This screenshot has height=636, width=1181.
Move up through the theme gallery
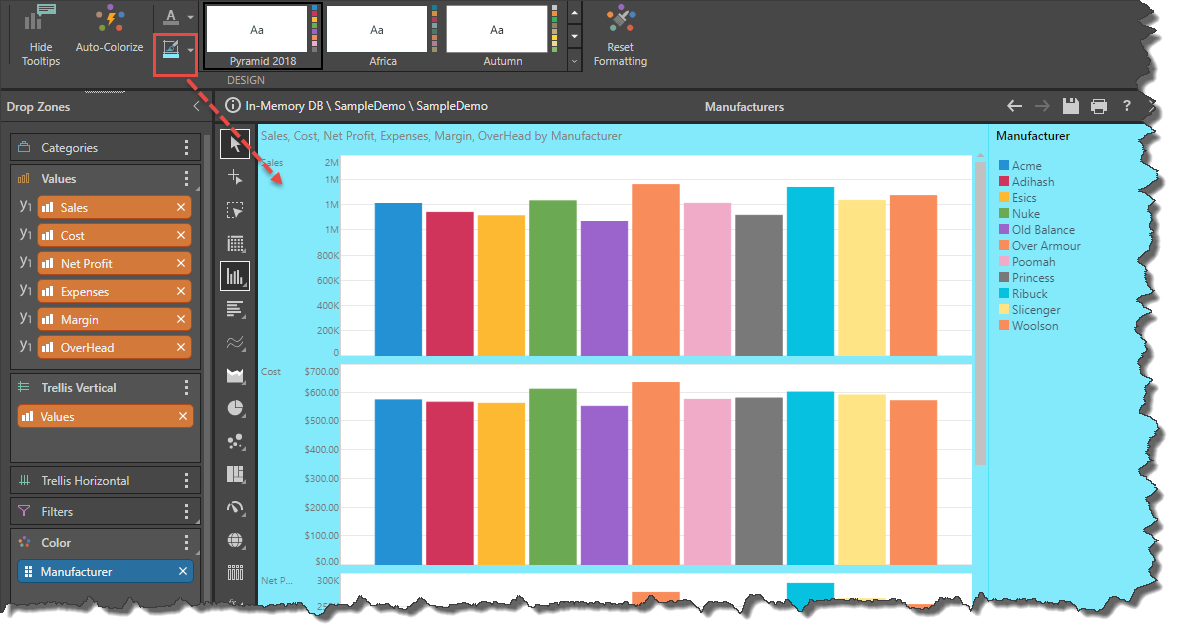[x=575, y=13]
